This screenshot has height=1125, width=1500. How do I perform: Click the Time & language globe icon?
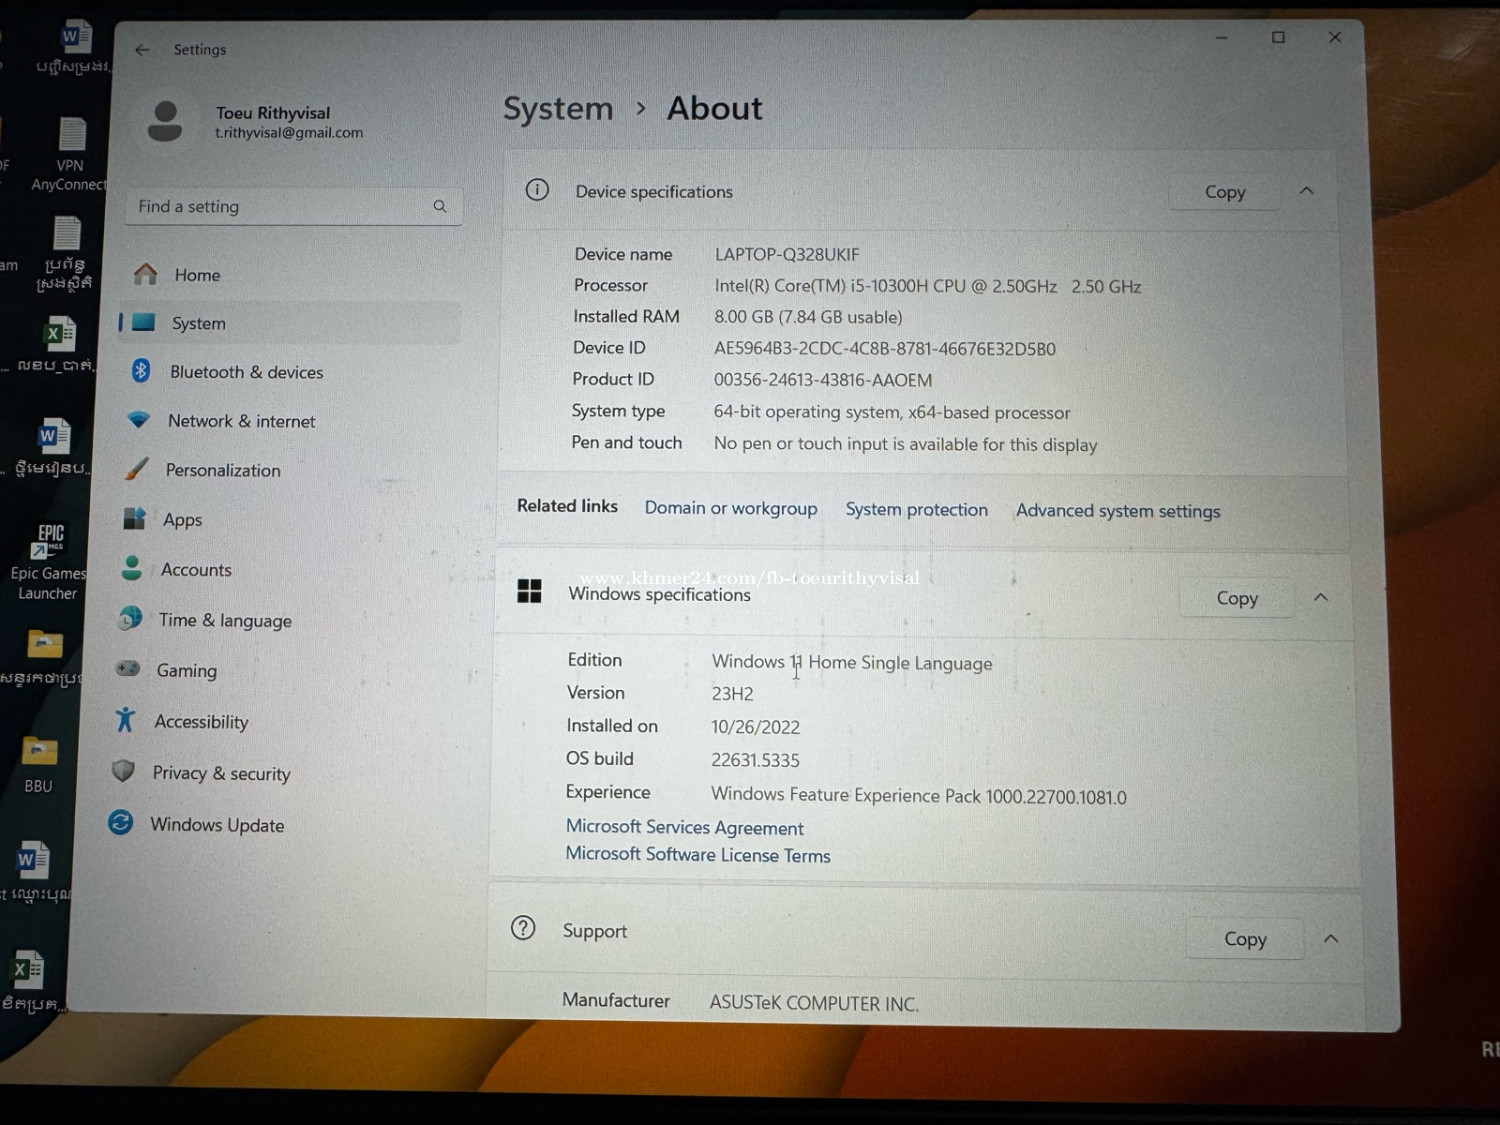(x=129, y=619)
